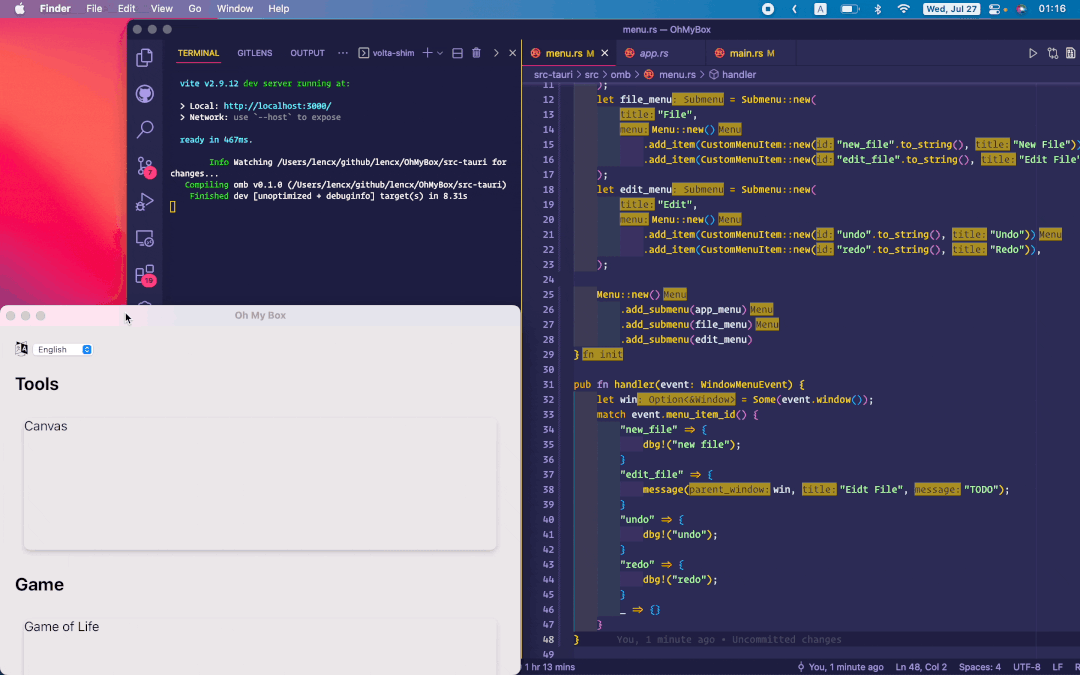Click the Kill Terminal trash icon
Image resolution: width=1080 pixels, height=675 pixels.
point(476,53)
